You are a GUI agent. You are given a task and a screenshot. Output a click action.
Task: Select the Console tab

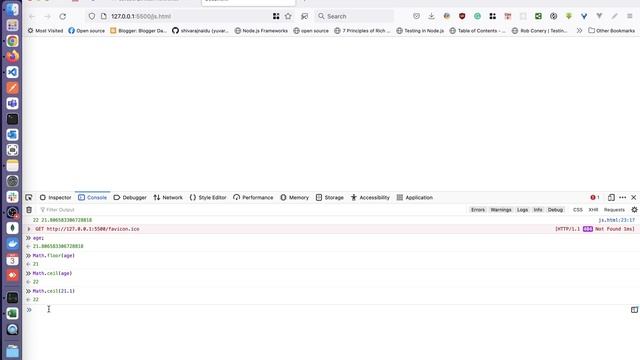(93, 198)
